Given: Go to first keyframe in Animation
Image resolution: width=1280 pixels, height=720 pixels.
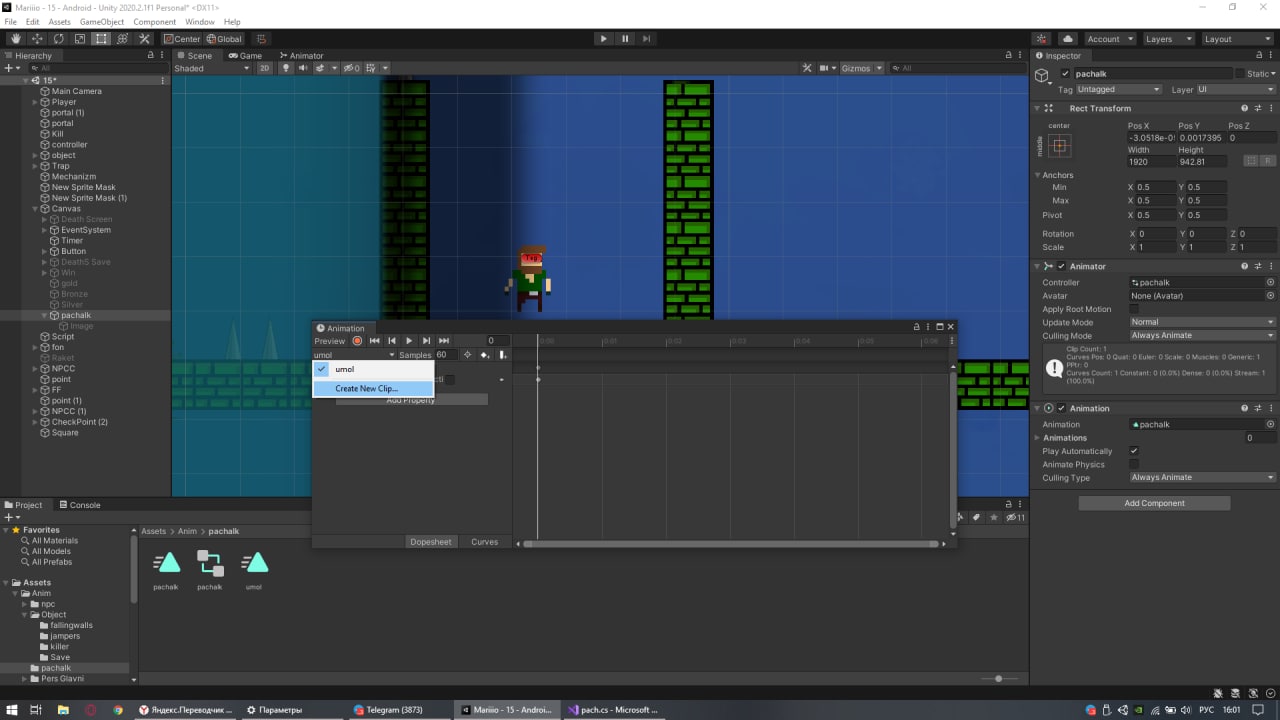Looking at the screenshot, I should pyautogui.click(x=375, y=341).
